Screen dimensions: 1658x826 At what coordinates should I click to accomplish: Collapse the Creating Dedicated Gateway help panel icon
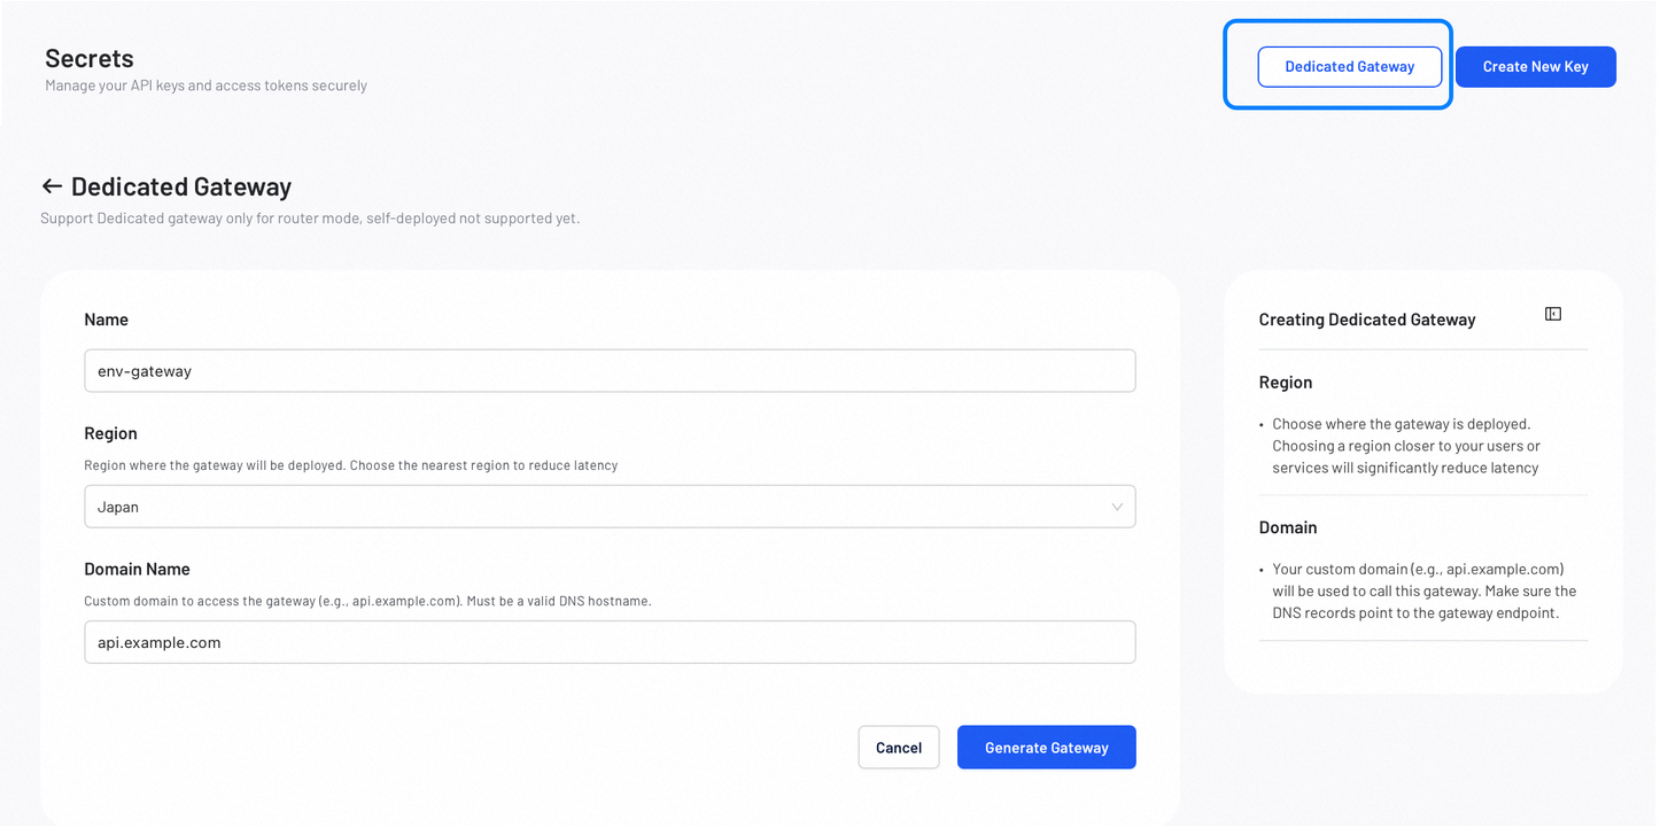click(x=1553, y=314)
